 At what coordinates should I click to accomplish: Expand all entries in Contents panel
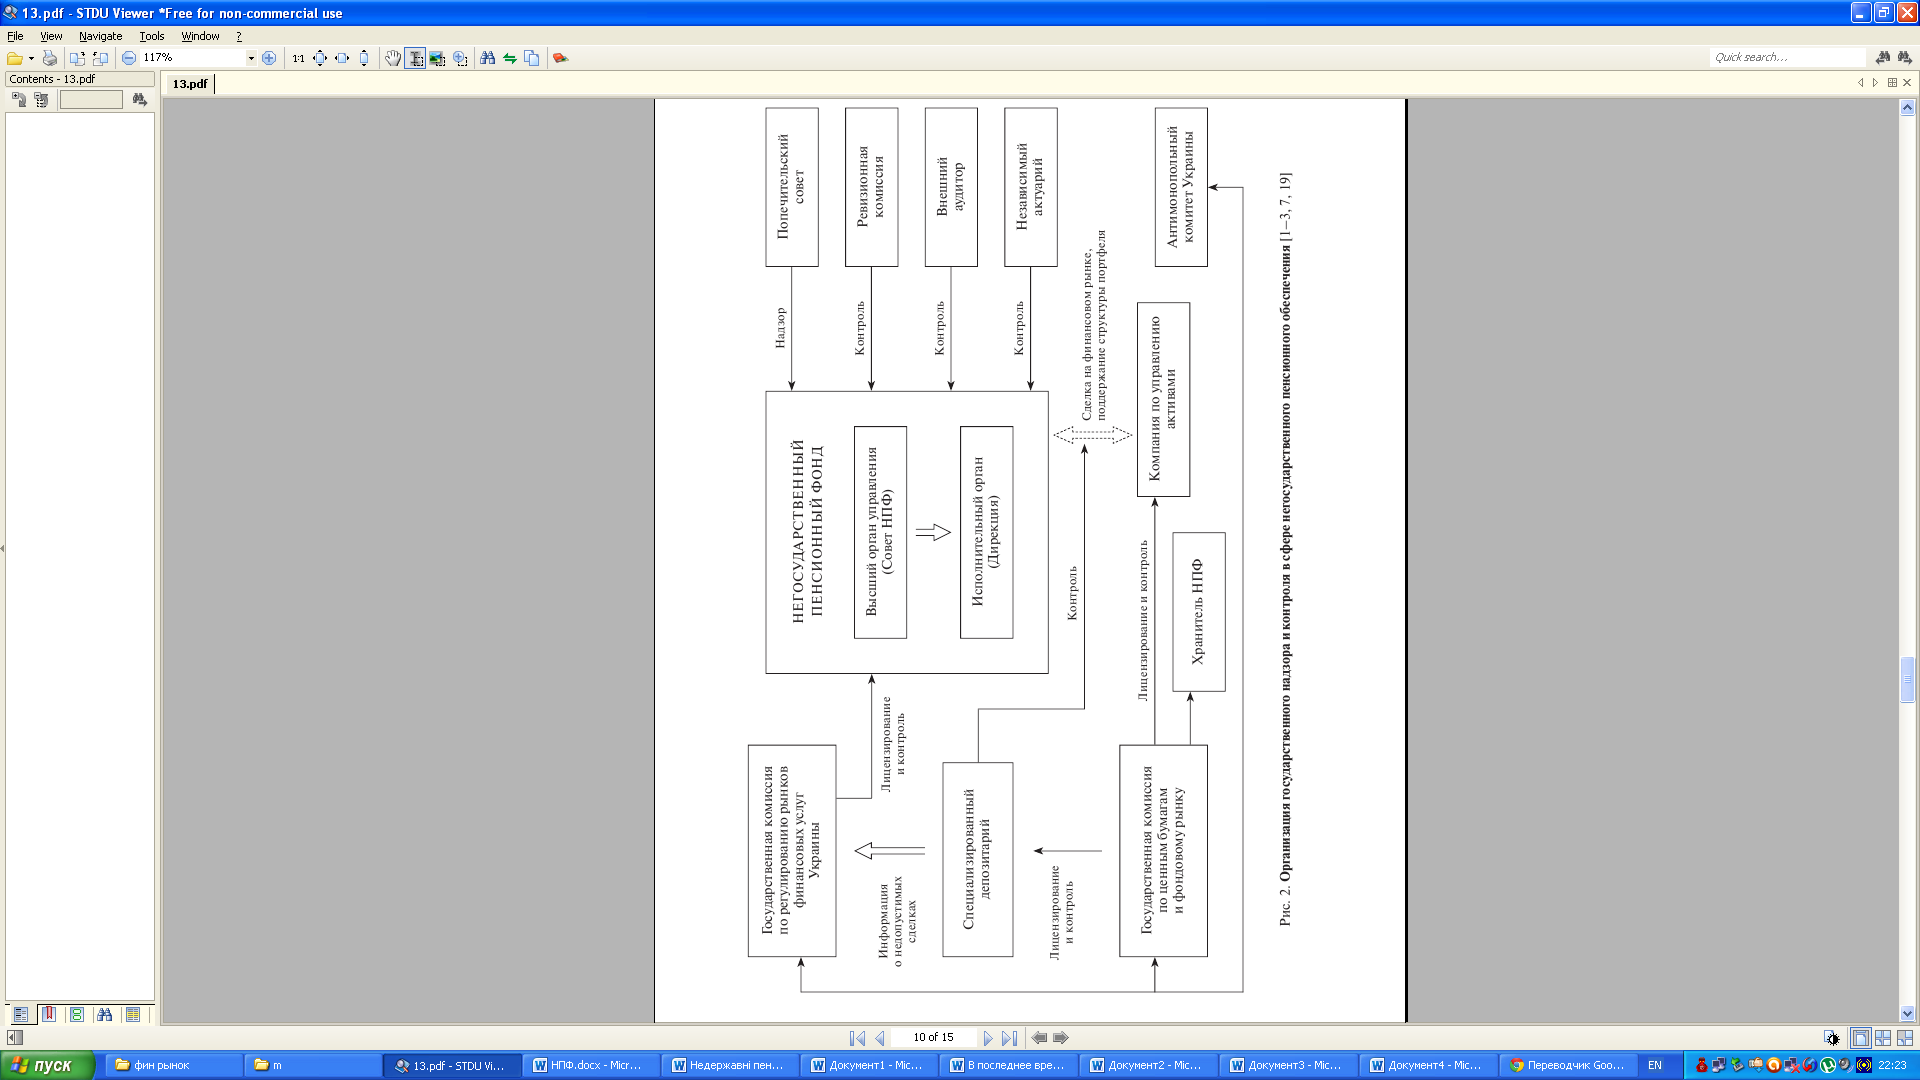[19, 99]
